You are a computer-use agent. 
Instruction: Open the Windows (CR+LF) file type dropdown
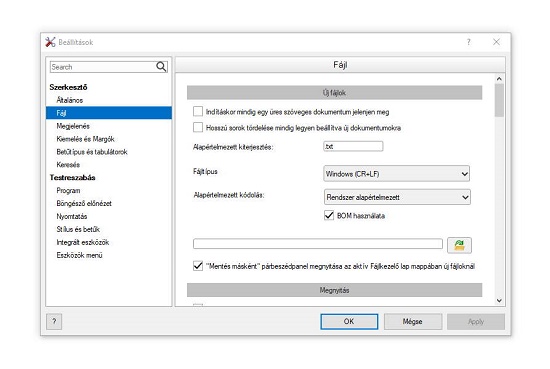[x=396, y=174]
